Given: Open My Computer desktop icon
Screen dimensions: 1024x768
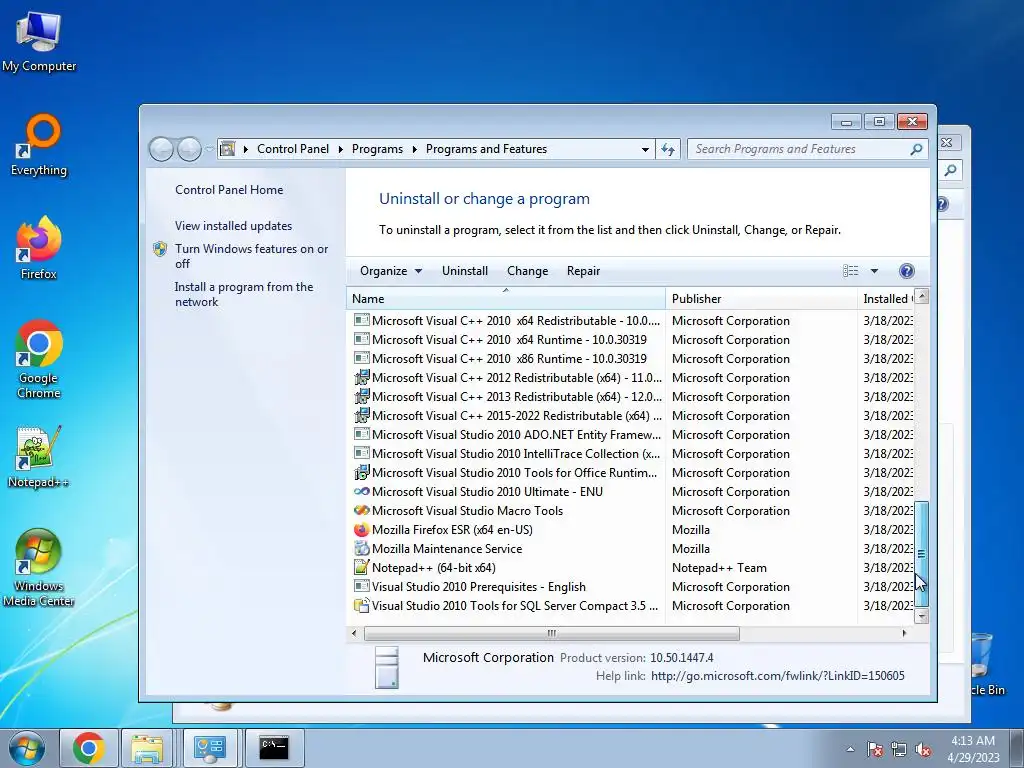Looking at the screenshot, I should pos(39,42).
